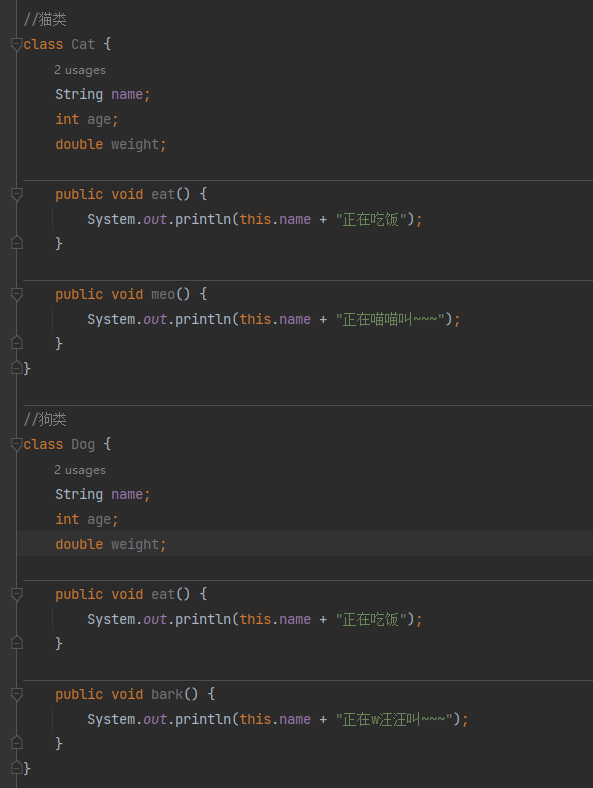
Task: Click 'double weight;' field in class Cat
Action: point(111,145)
